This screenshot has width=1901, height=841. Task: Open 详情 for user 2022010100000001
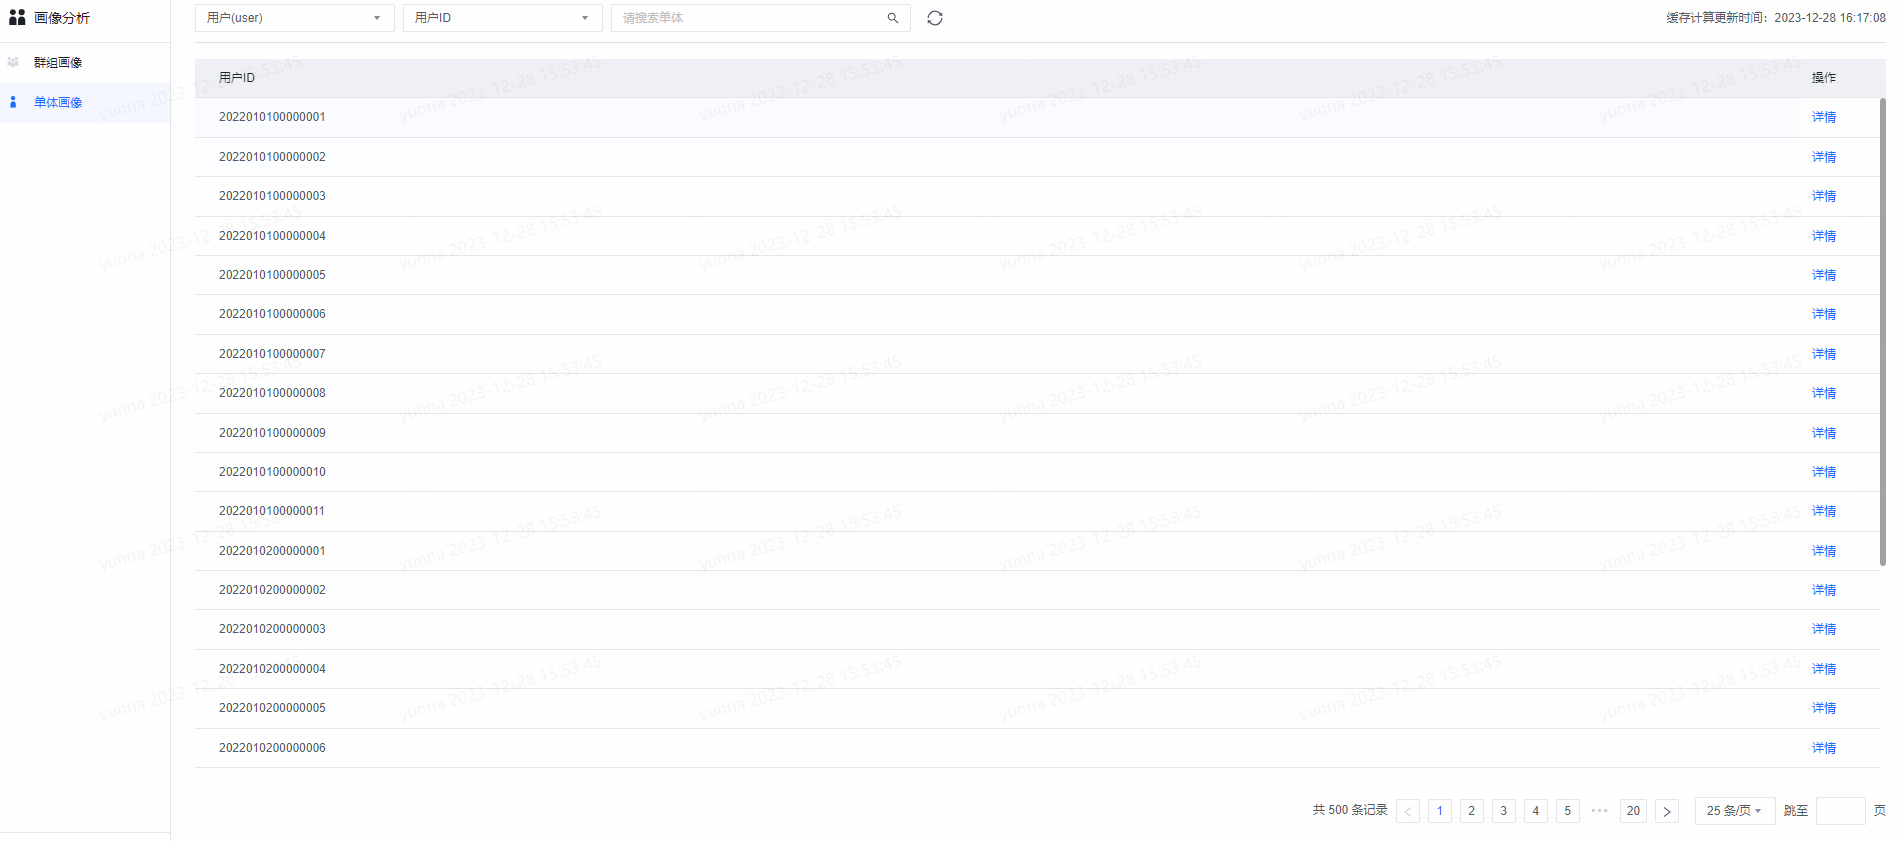click(1824, 117)
